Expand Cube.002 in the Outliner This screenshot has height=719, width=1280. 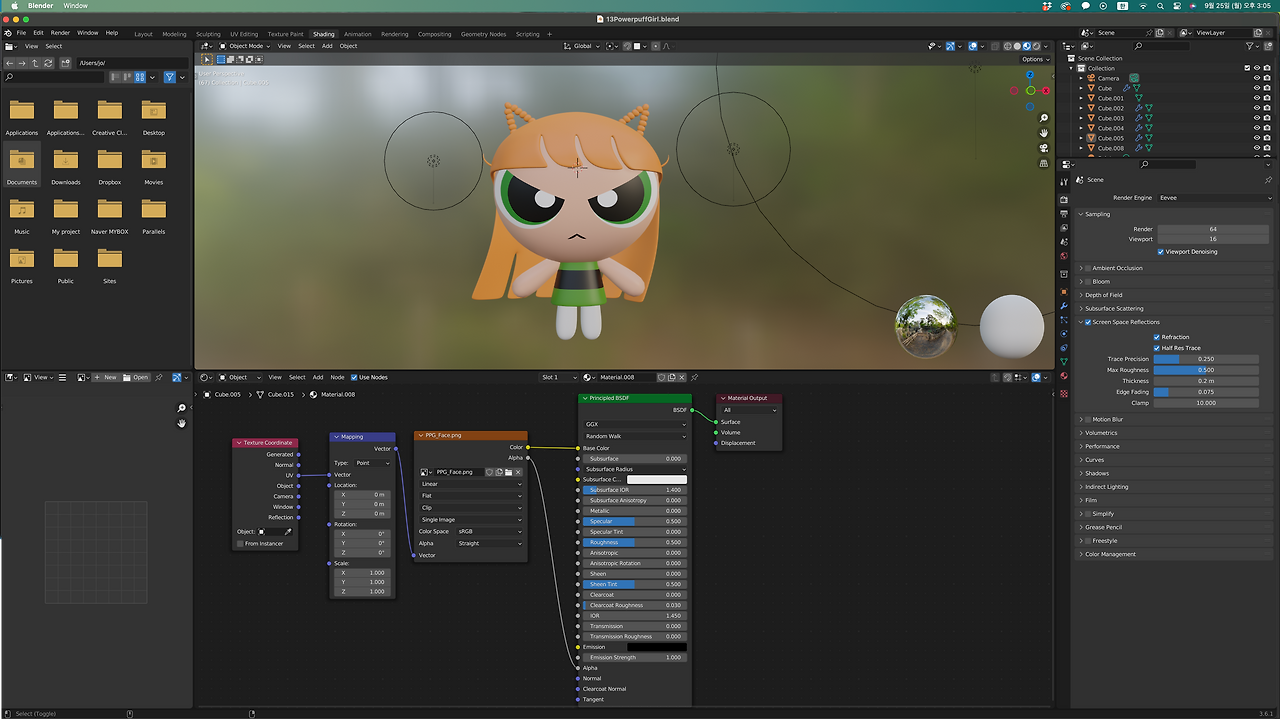(1082, 108)
